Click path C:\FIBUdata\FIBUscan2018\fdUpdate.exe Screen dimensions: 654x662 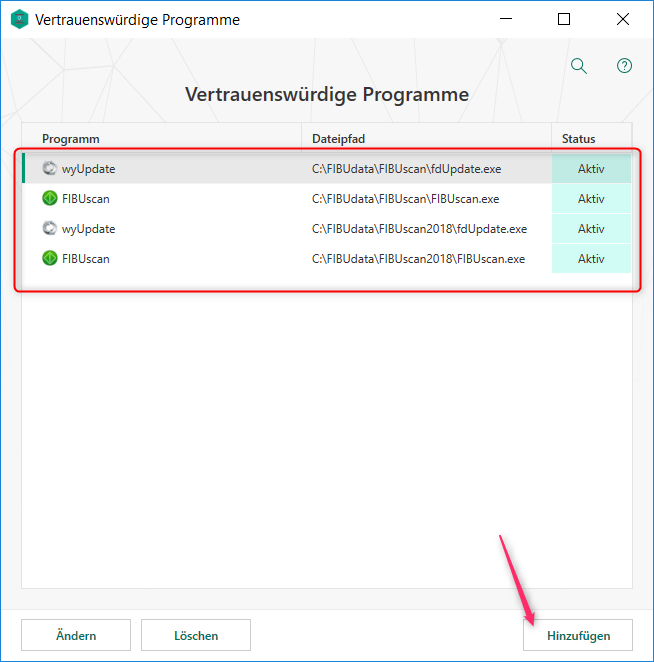click(419, 229)
